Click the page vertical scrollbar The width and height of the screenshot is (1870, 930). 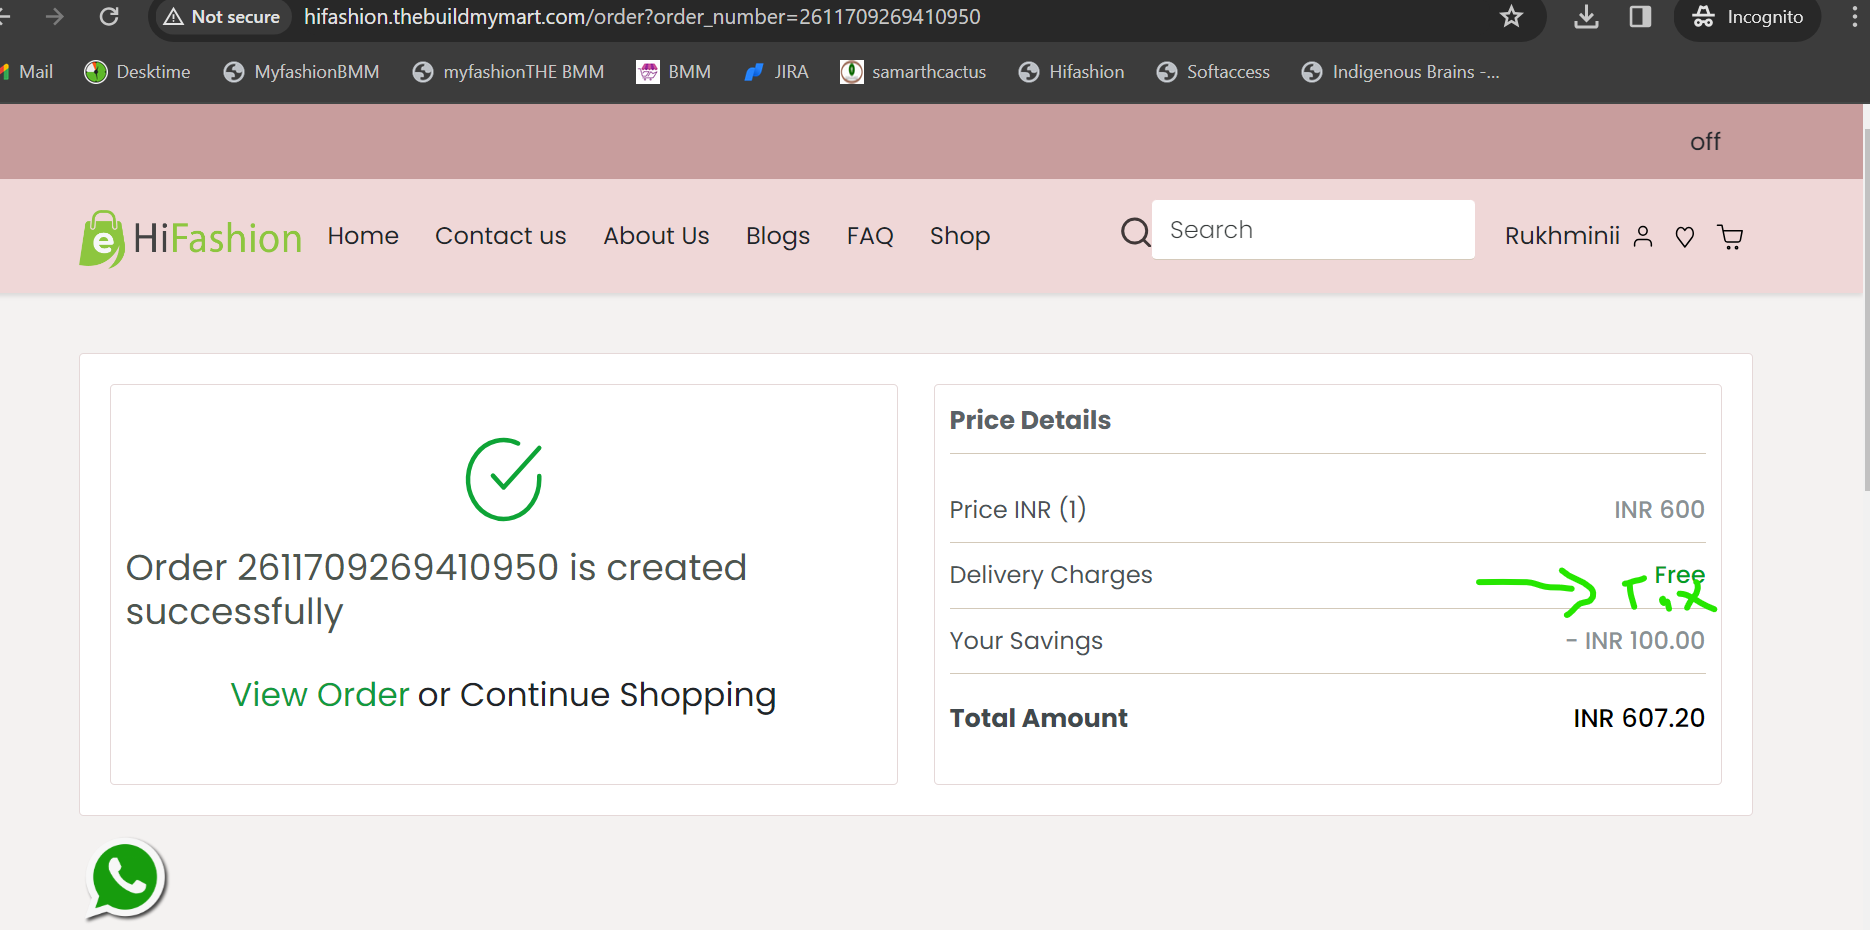[x=1866, y=310]
